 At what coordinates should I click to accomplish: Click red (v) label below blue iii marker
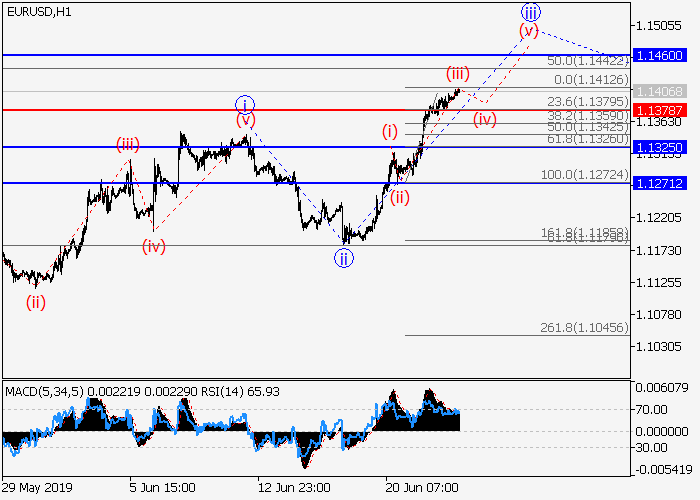tap(528, 31)
